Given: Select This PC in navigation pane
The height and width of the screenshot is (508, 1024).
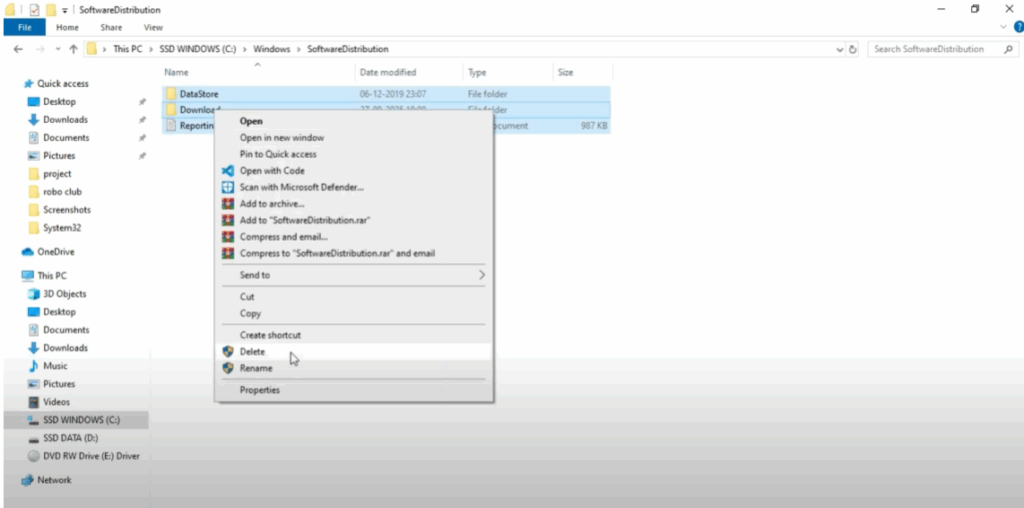Looking at the screenshot, I should click(52, 276).
